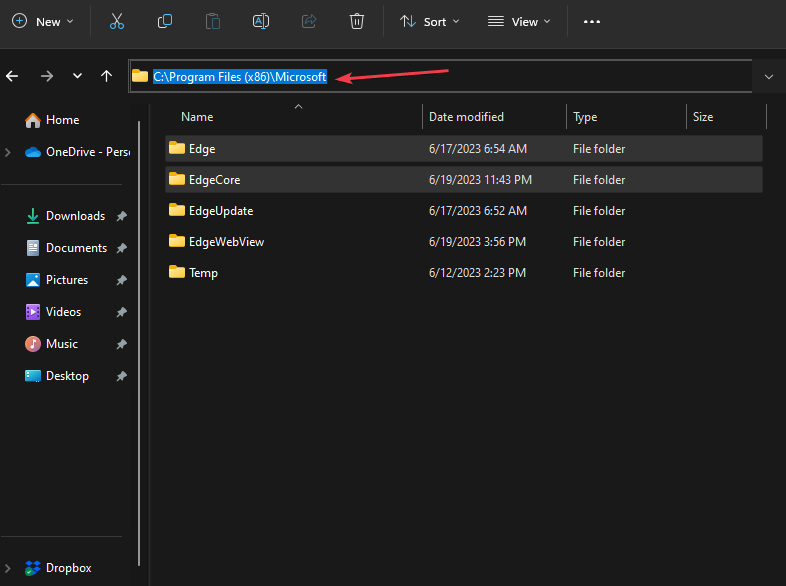Screen dimensions: 786x586
Task: Click the folder icon in address bar
Action: pos(140,76)
